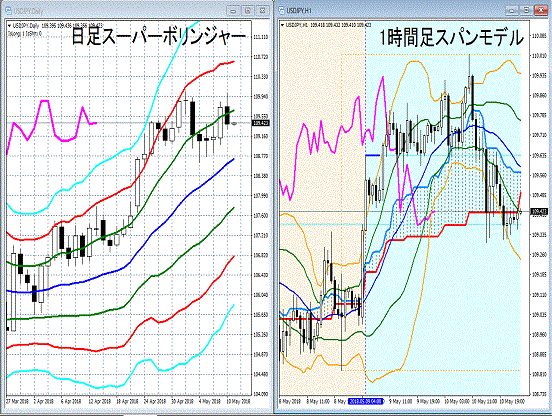Viewport: 552px width, 416px height.
Task: Minimize the USDJPY,H1 chart window
Action: 512,11
